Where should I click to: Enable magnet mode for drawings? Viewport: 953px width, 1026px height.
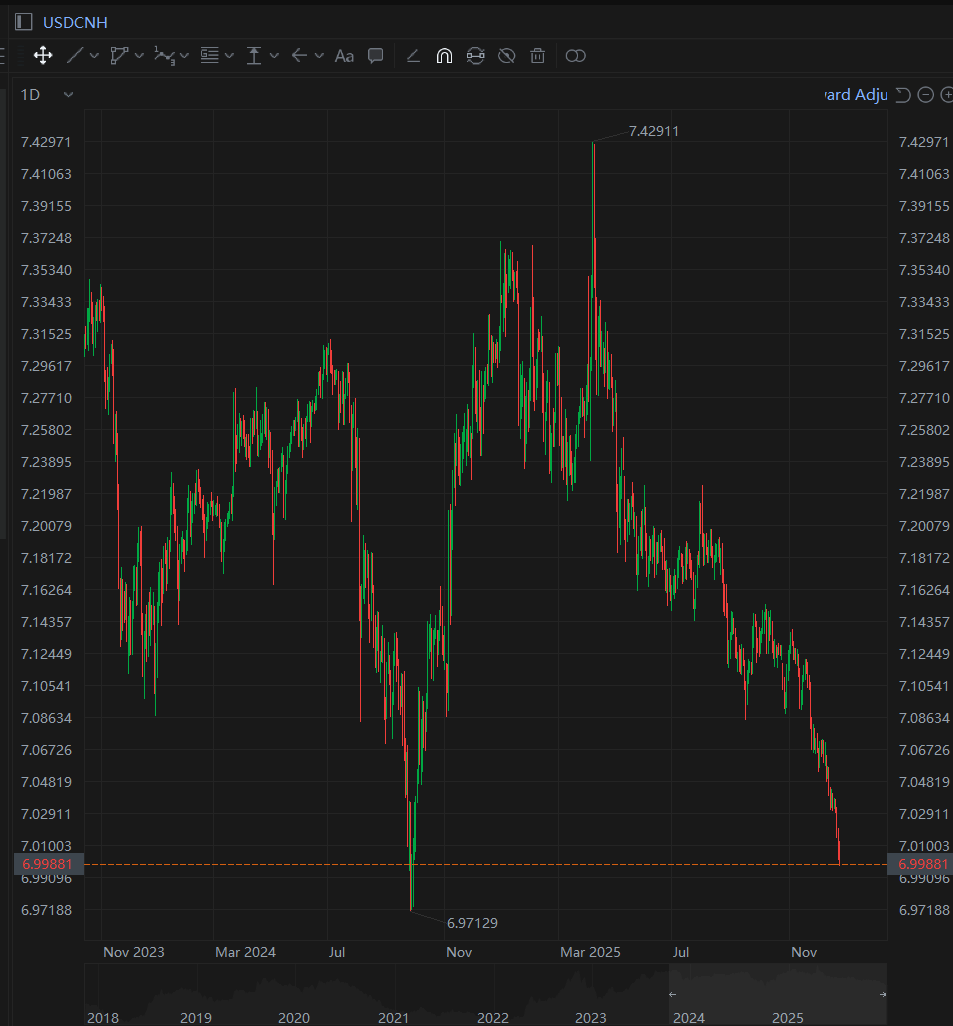[x=443, y=56]
